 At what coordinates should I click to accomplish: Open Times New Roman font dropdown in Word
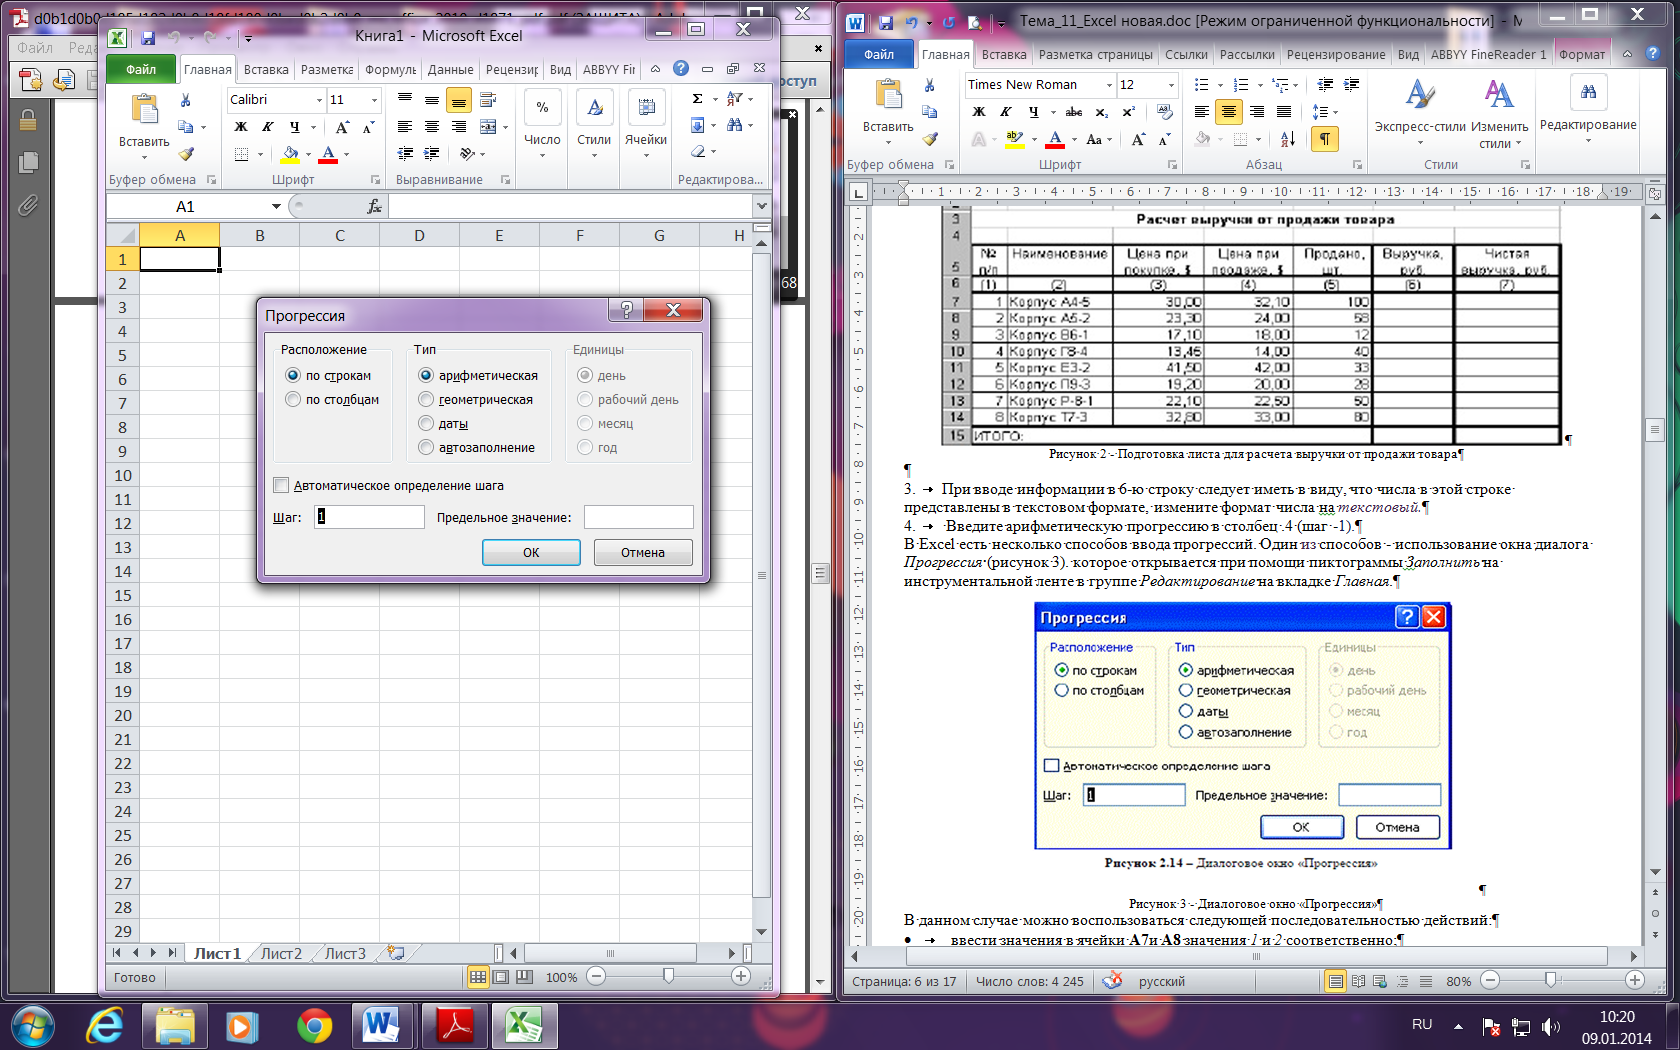click(1108, 85)
